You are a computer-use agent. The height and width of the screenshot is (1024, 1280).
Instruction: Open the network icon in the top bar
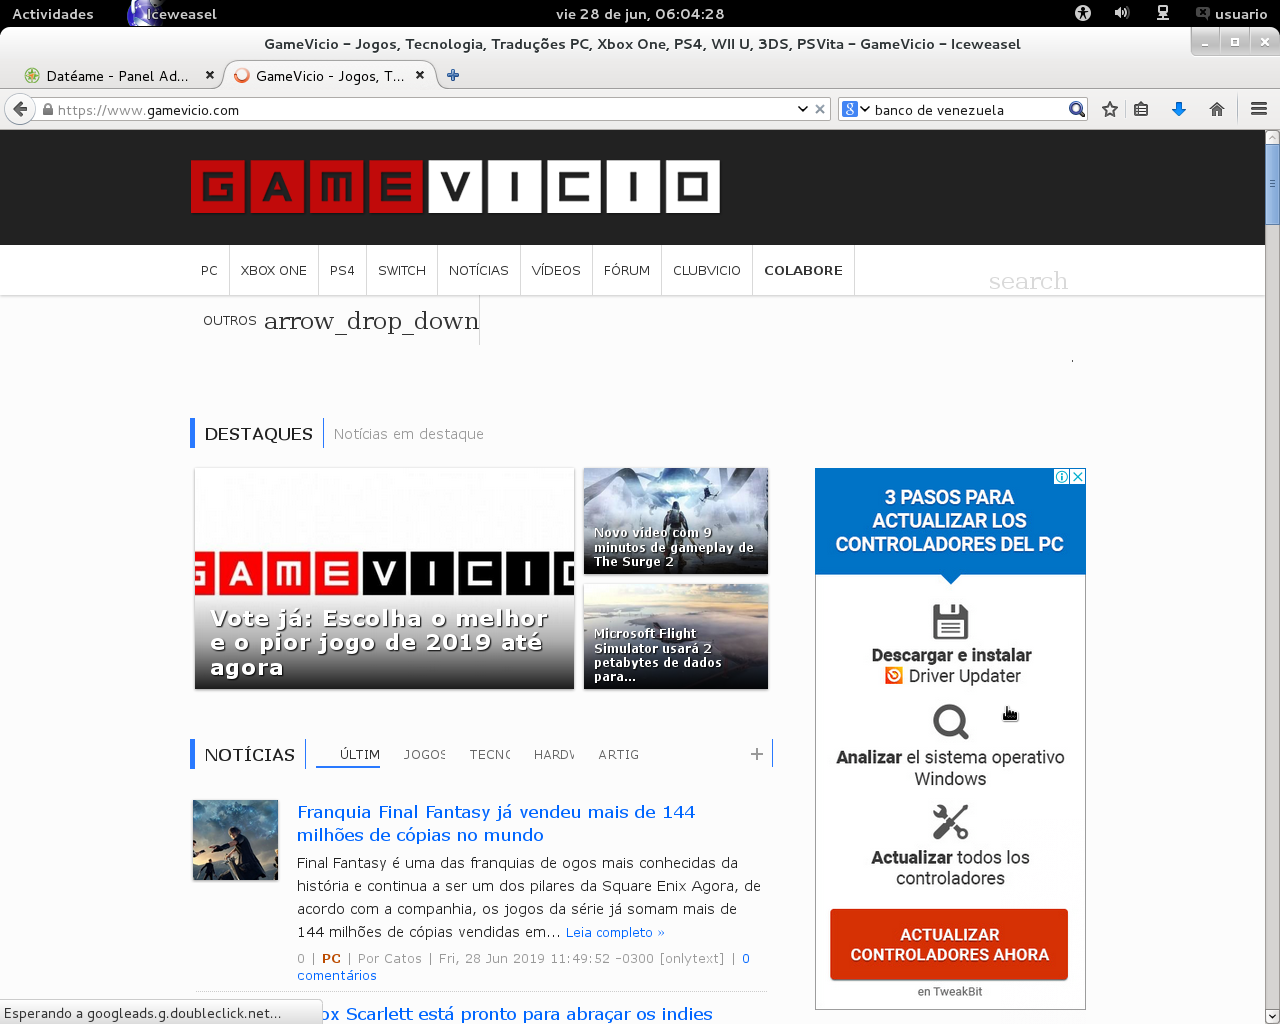pos(1162,13)
